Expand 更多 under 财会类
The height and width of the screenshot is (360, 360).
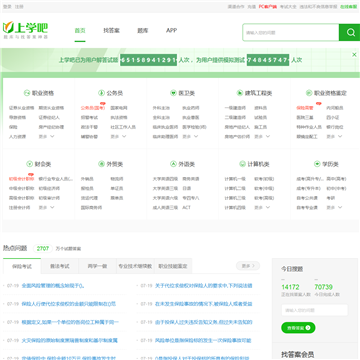46,207
